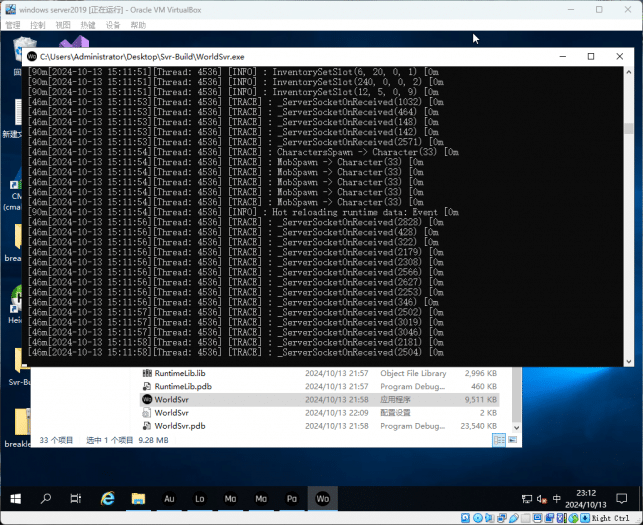Switch to the Pa taskbar window
Image resolution: width=643 pixels, height=525 pixels.
click(x=292, y=497)
